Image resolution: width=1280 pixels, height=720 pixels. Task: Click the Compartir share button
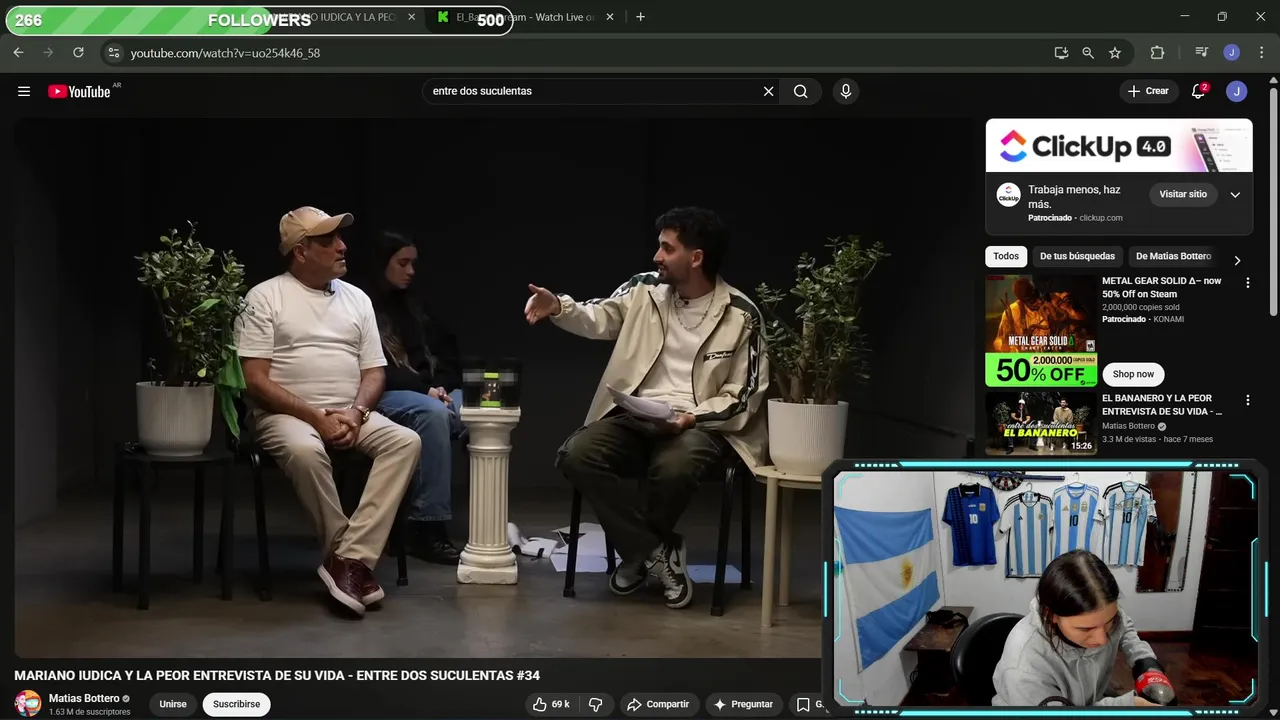[x=658, y=704]
